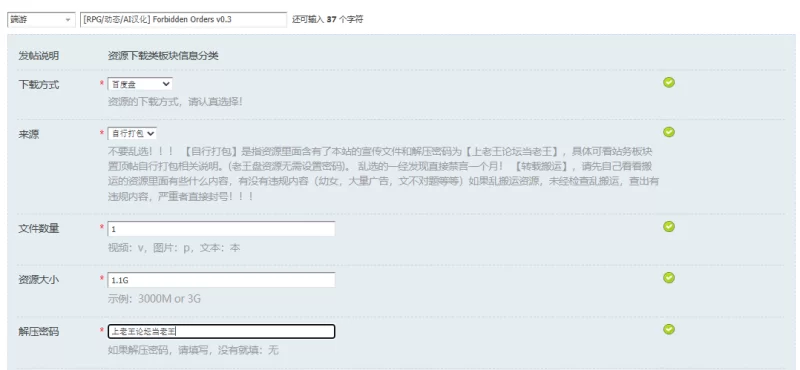Viewport: 800px width, 370px height.
Task: Click the 文件数量 input field
Action: [x=221, y=229]
